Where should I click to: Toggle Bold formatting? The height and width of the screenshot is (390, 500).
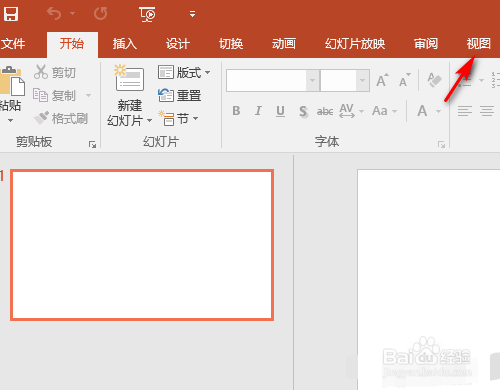point(236,111)
